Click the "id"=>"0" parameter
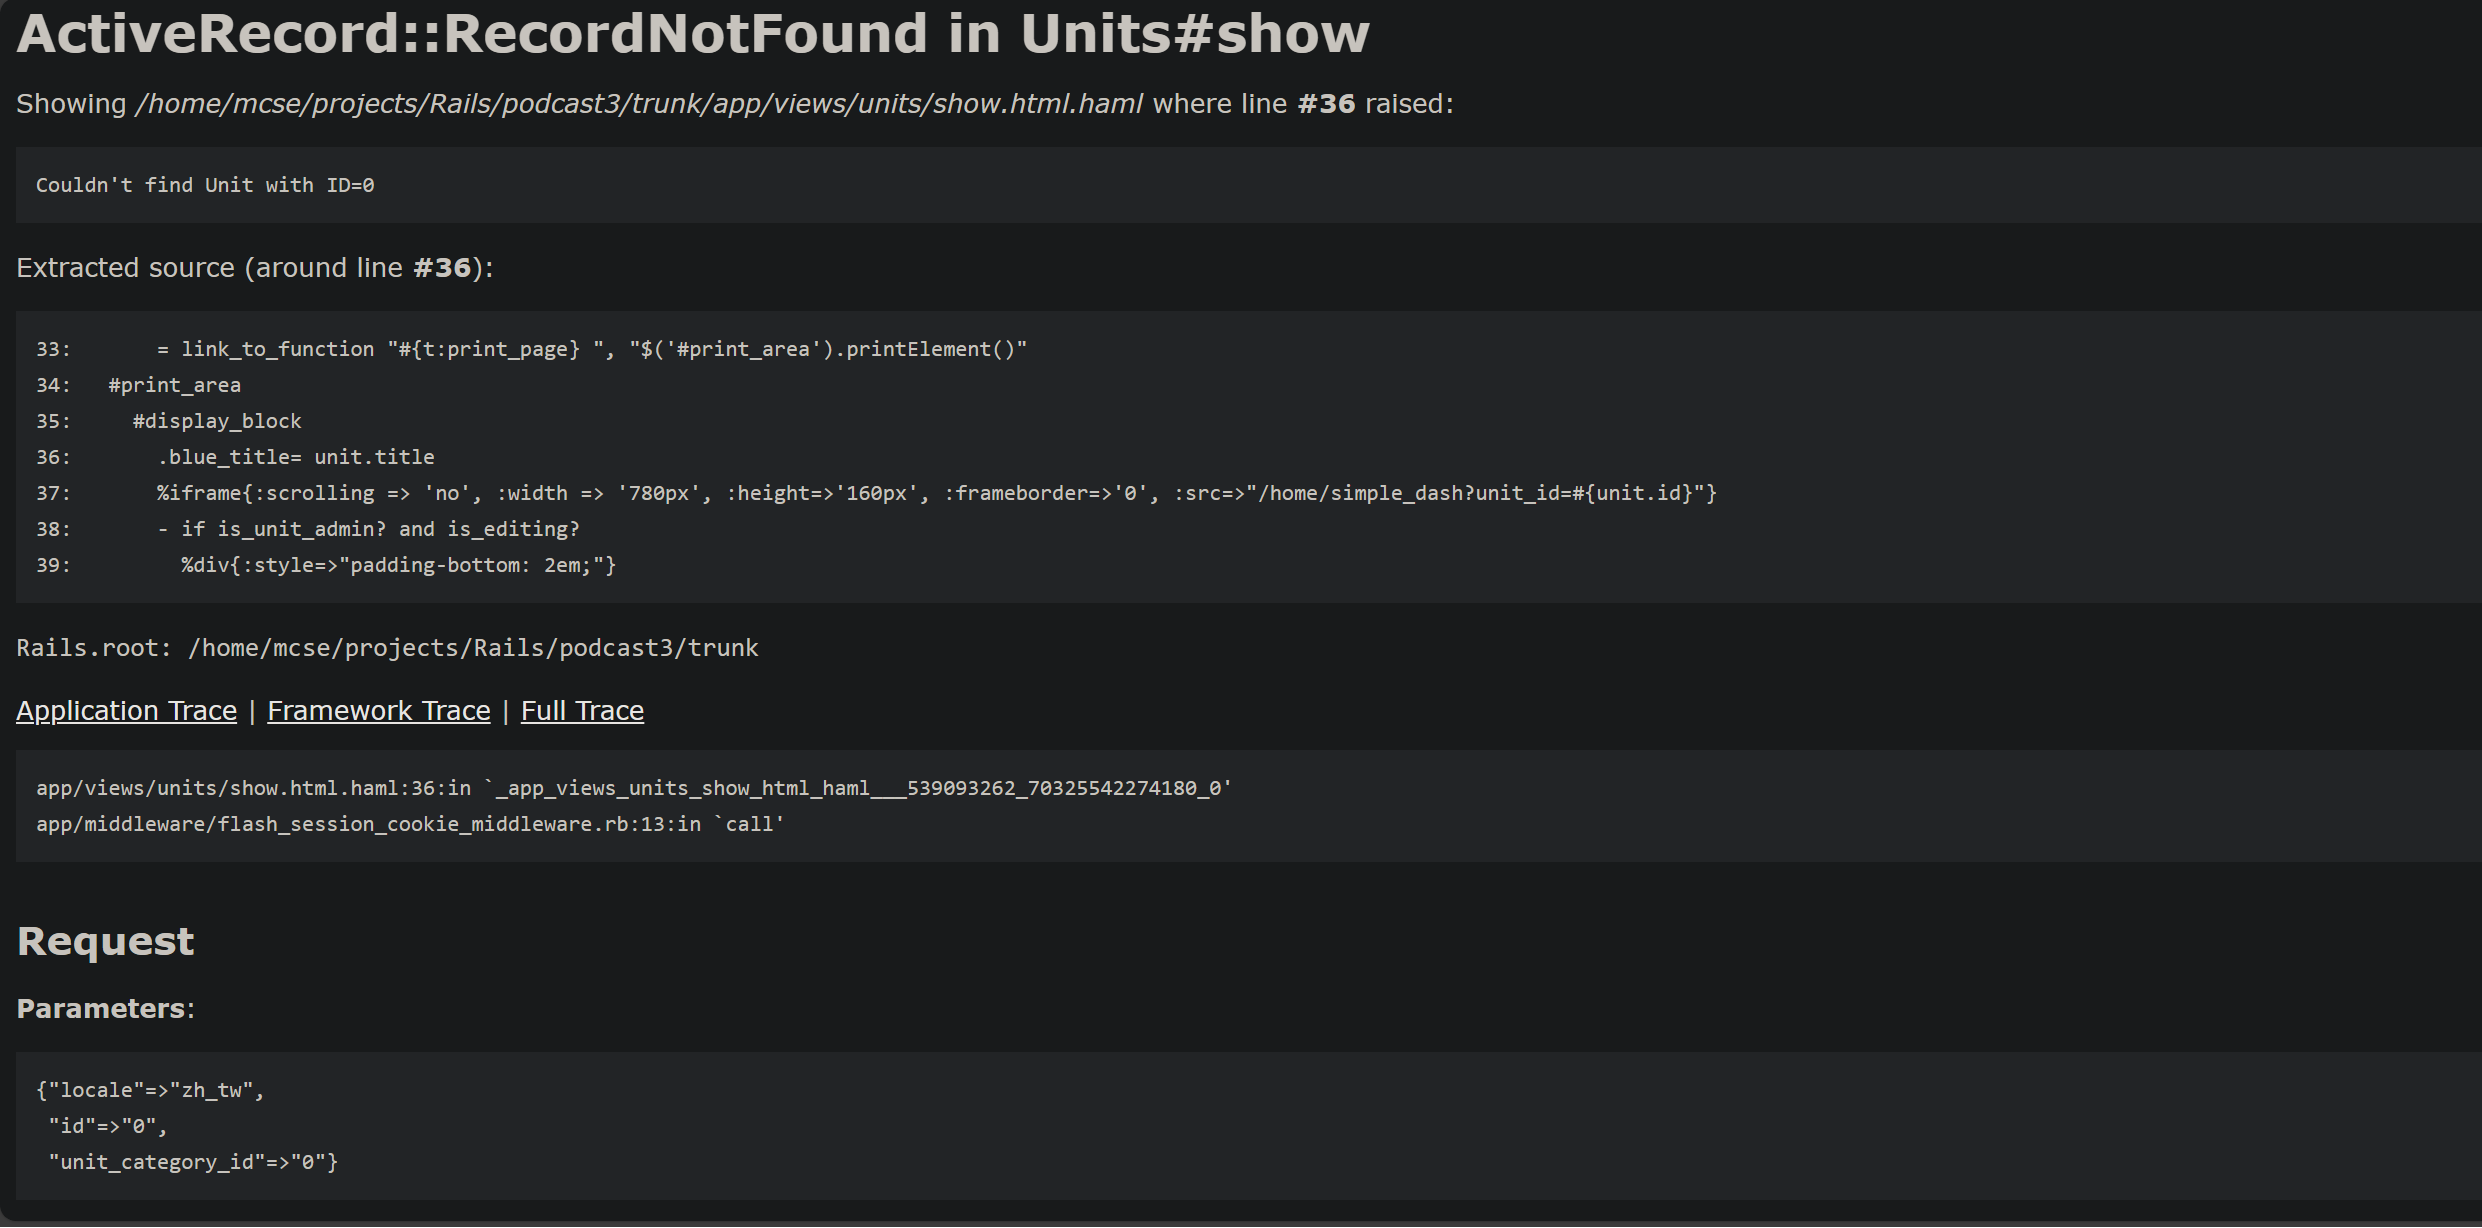Viewport: 2482px width, 1228px height. (108, 1126)
